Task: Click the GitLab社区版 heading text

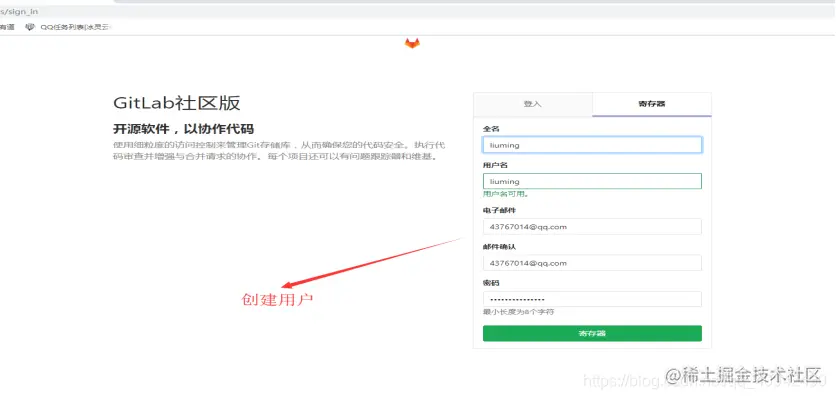Action: (x=177, y=103)
